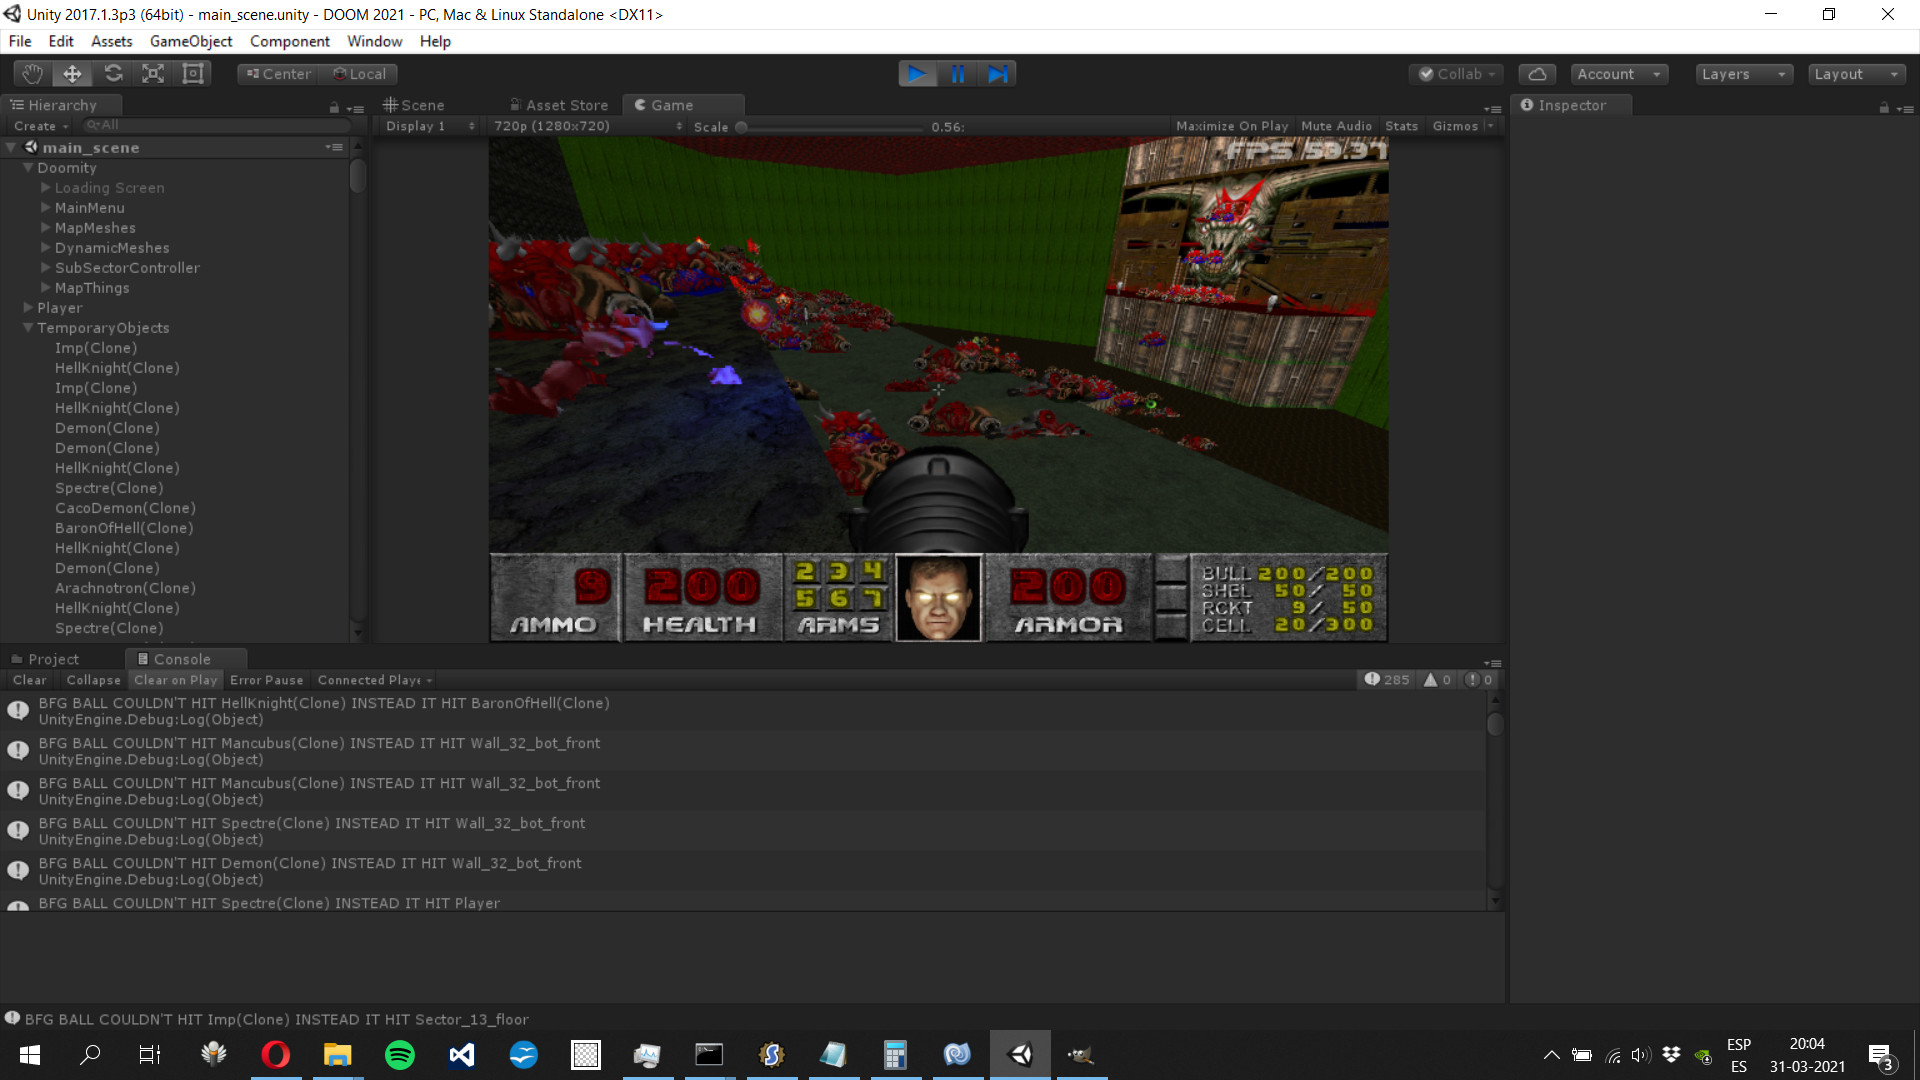Open the Assets menu
This screenshot has height=1080, width=1920.
111,41
